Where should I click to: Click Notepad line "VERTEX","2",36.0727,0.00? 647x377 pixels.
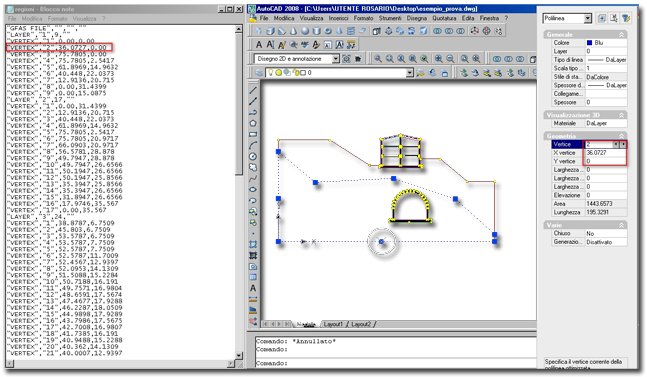tap(58, 48)
